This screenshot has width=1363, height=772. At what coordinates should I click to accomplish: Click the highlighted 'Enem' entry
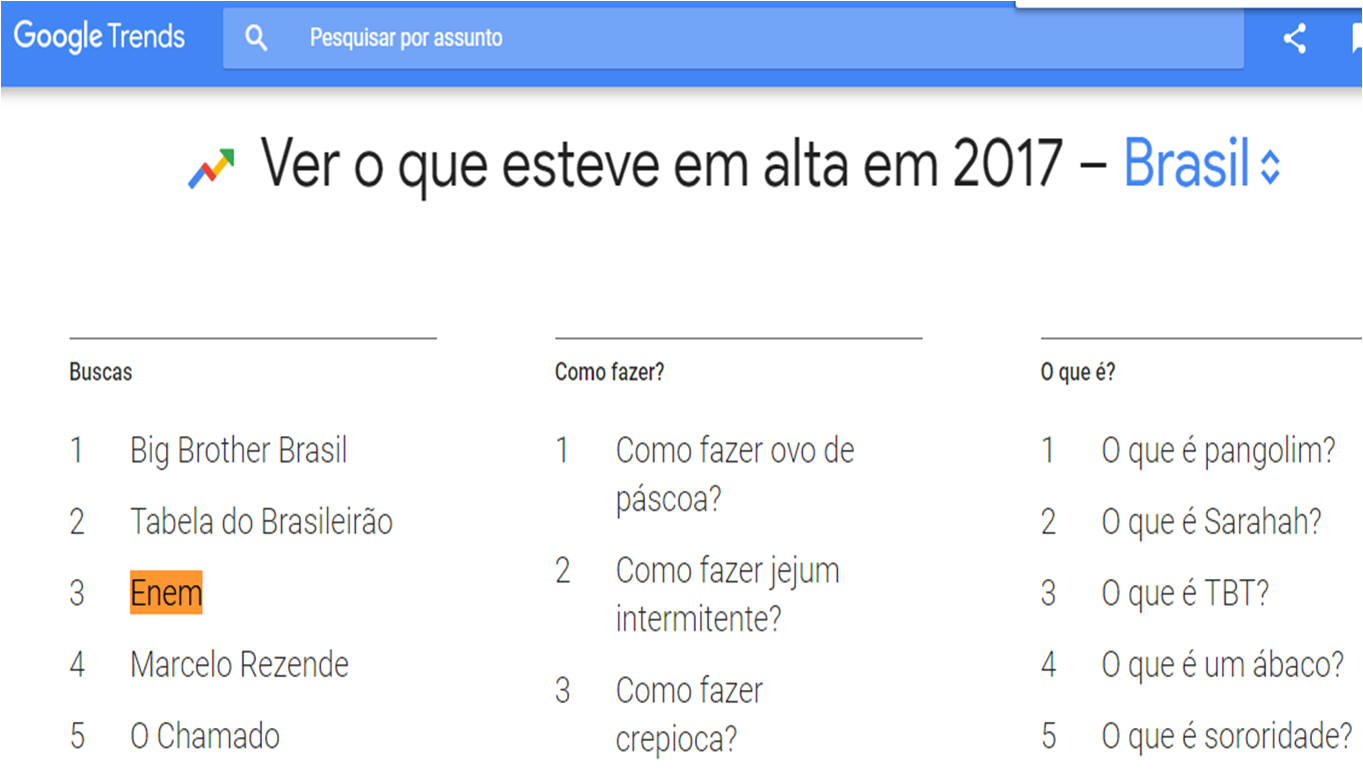[x=166, y=593]
